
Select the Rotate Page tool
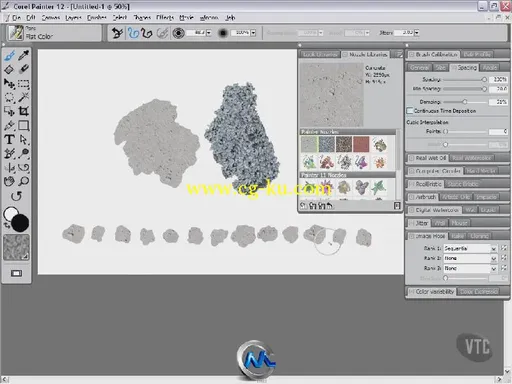pyautogui.click(x=16, y=196)
